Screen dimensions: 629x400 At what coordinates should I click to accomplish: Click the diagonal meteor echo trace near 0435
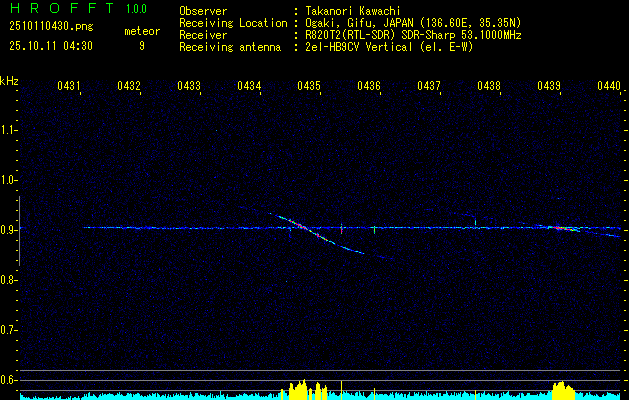[318, 235]
